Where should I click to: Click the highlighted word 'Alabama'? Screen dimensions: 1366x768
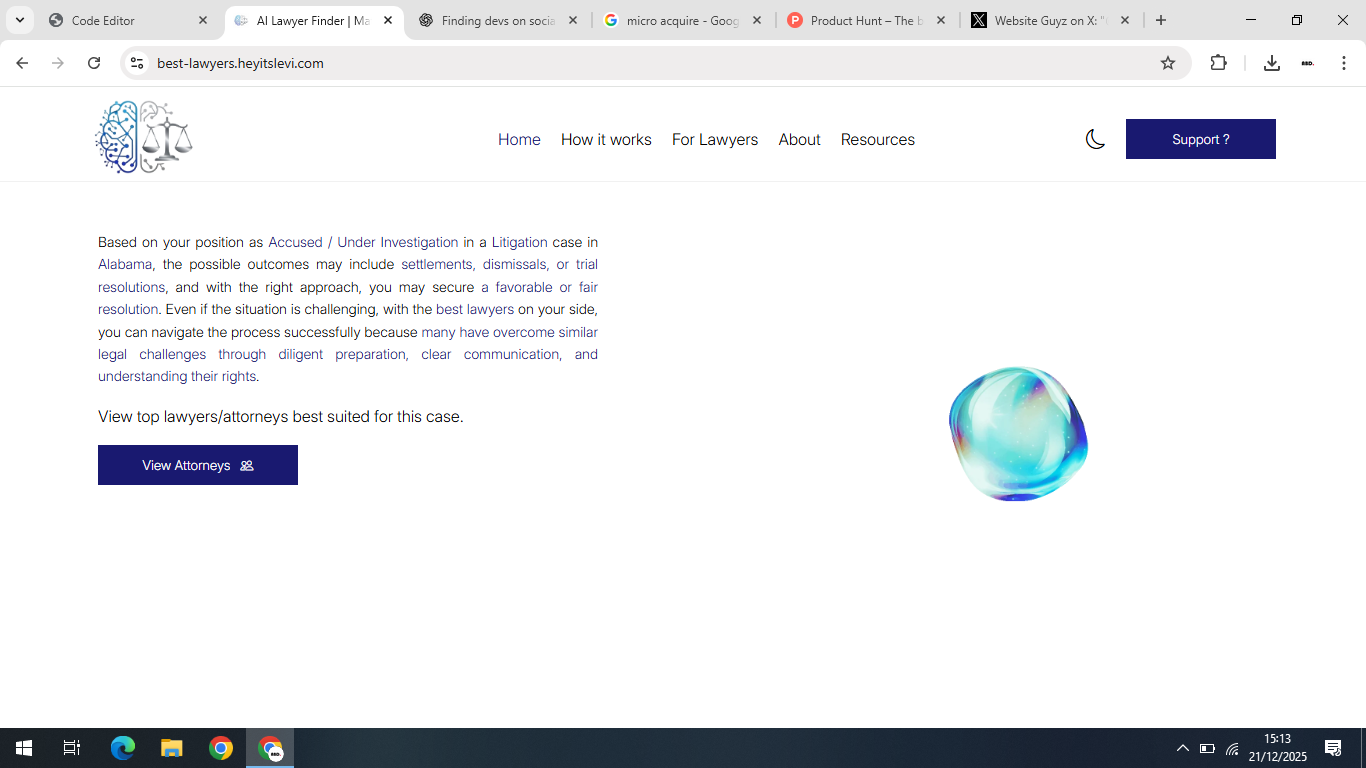click(125, 264)
